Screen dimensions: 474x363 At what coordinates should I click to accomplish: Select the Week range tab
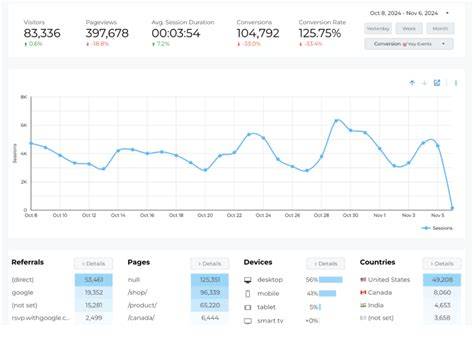409,29
